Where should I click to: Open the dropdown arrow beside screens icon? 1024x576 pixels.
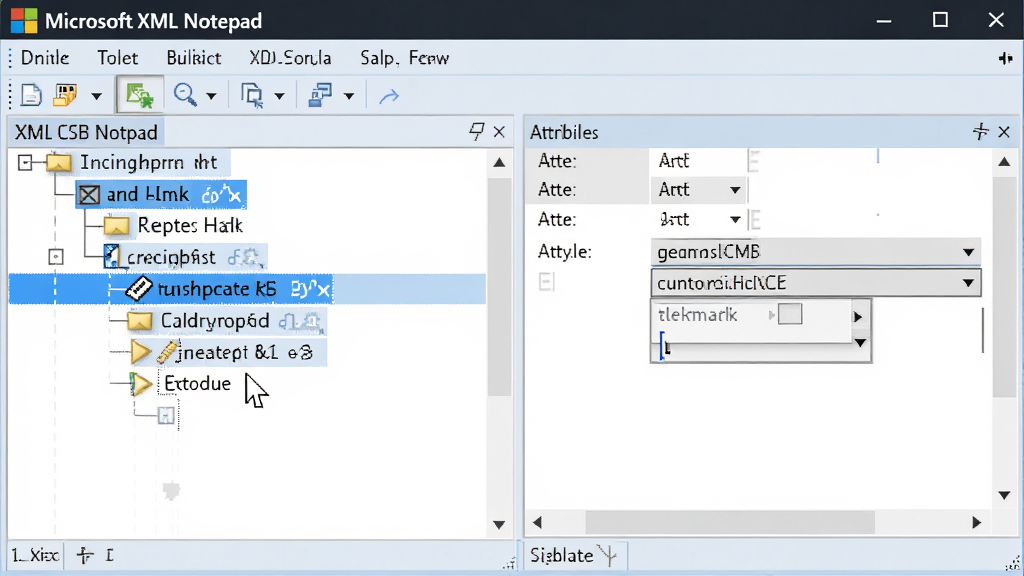coord(349,97)
